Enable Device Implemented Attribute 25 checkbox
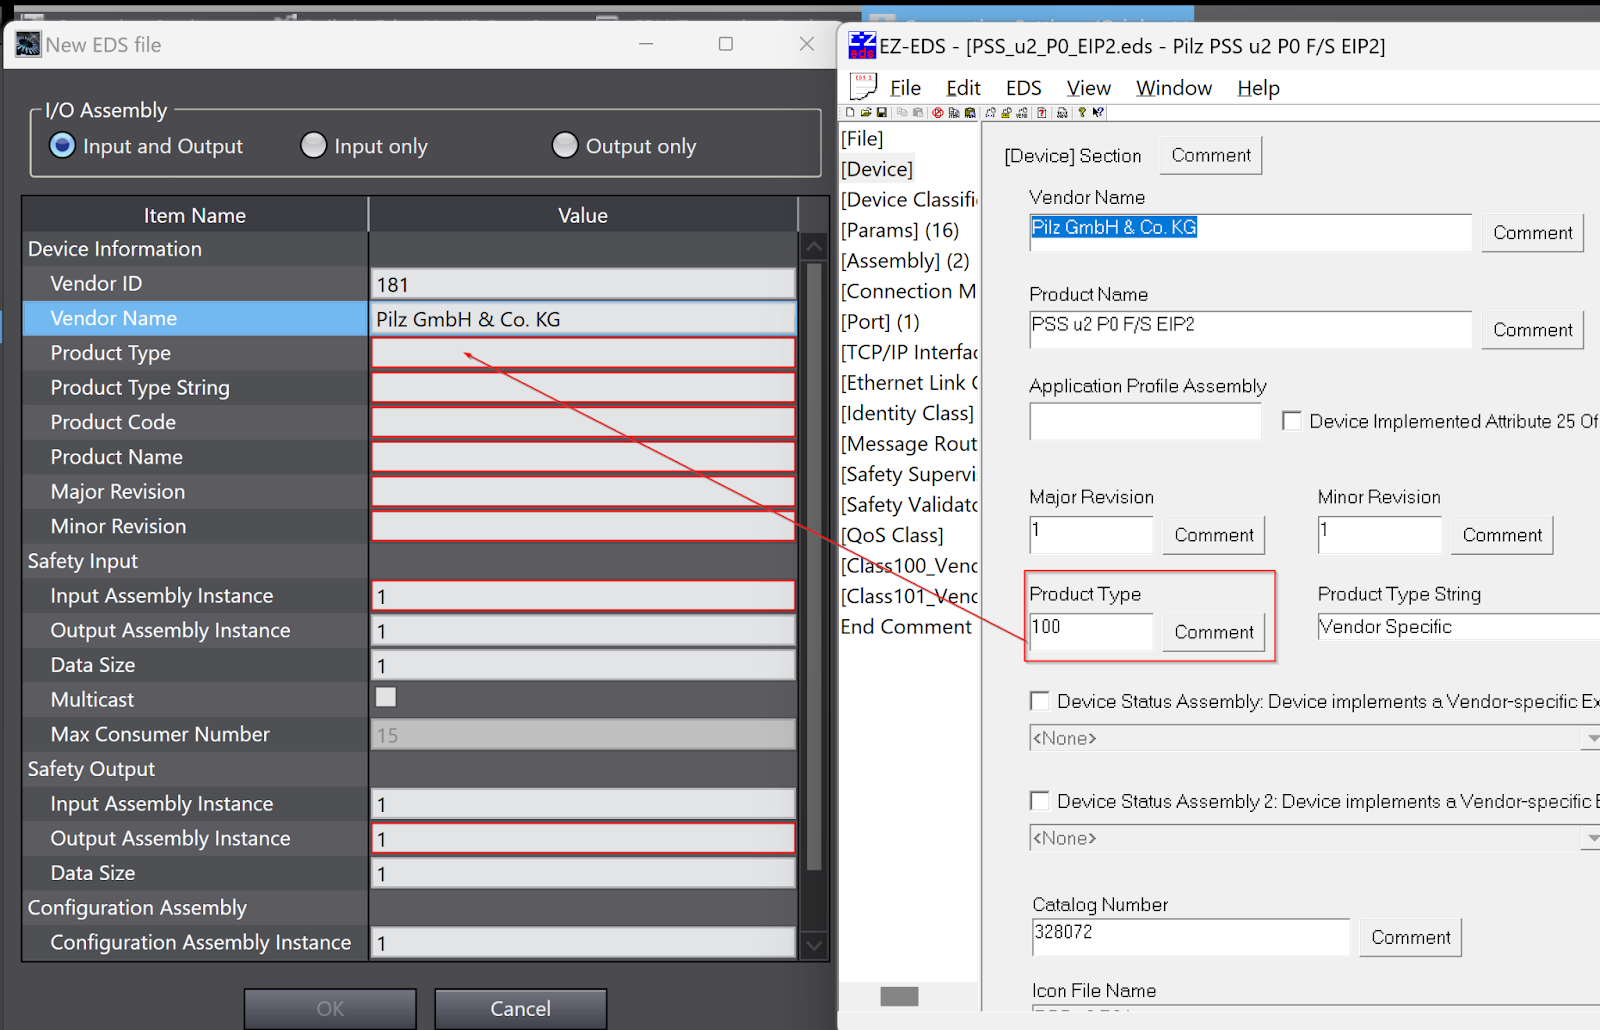 tap(1292, 421)
